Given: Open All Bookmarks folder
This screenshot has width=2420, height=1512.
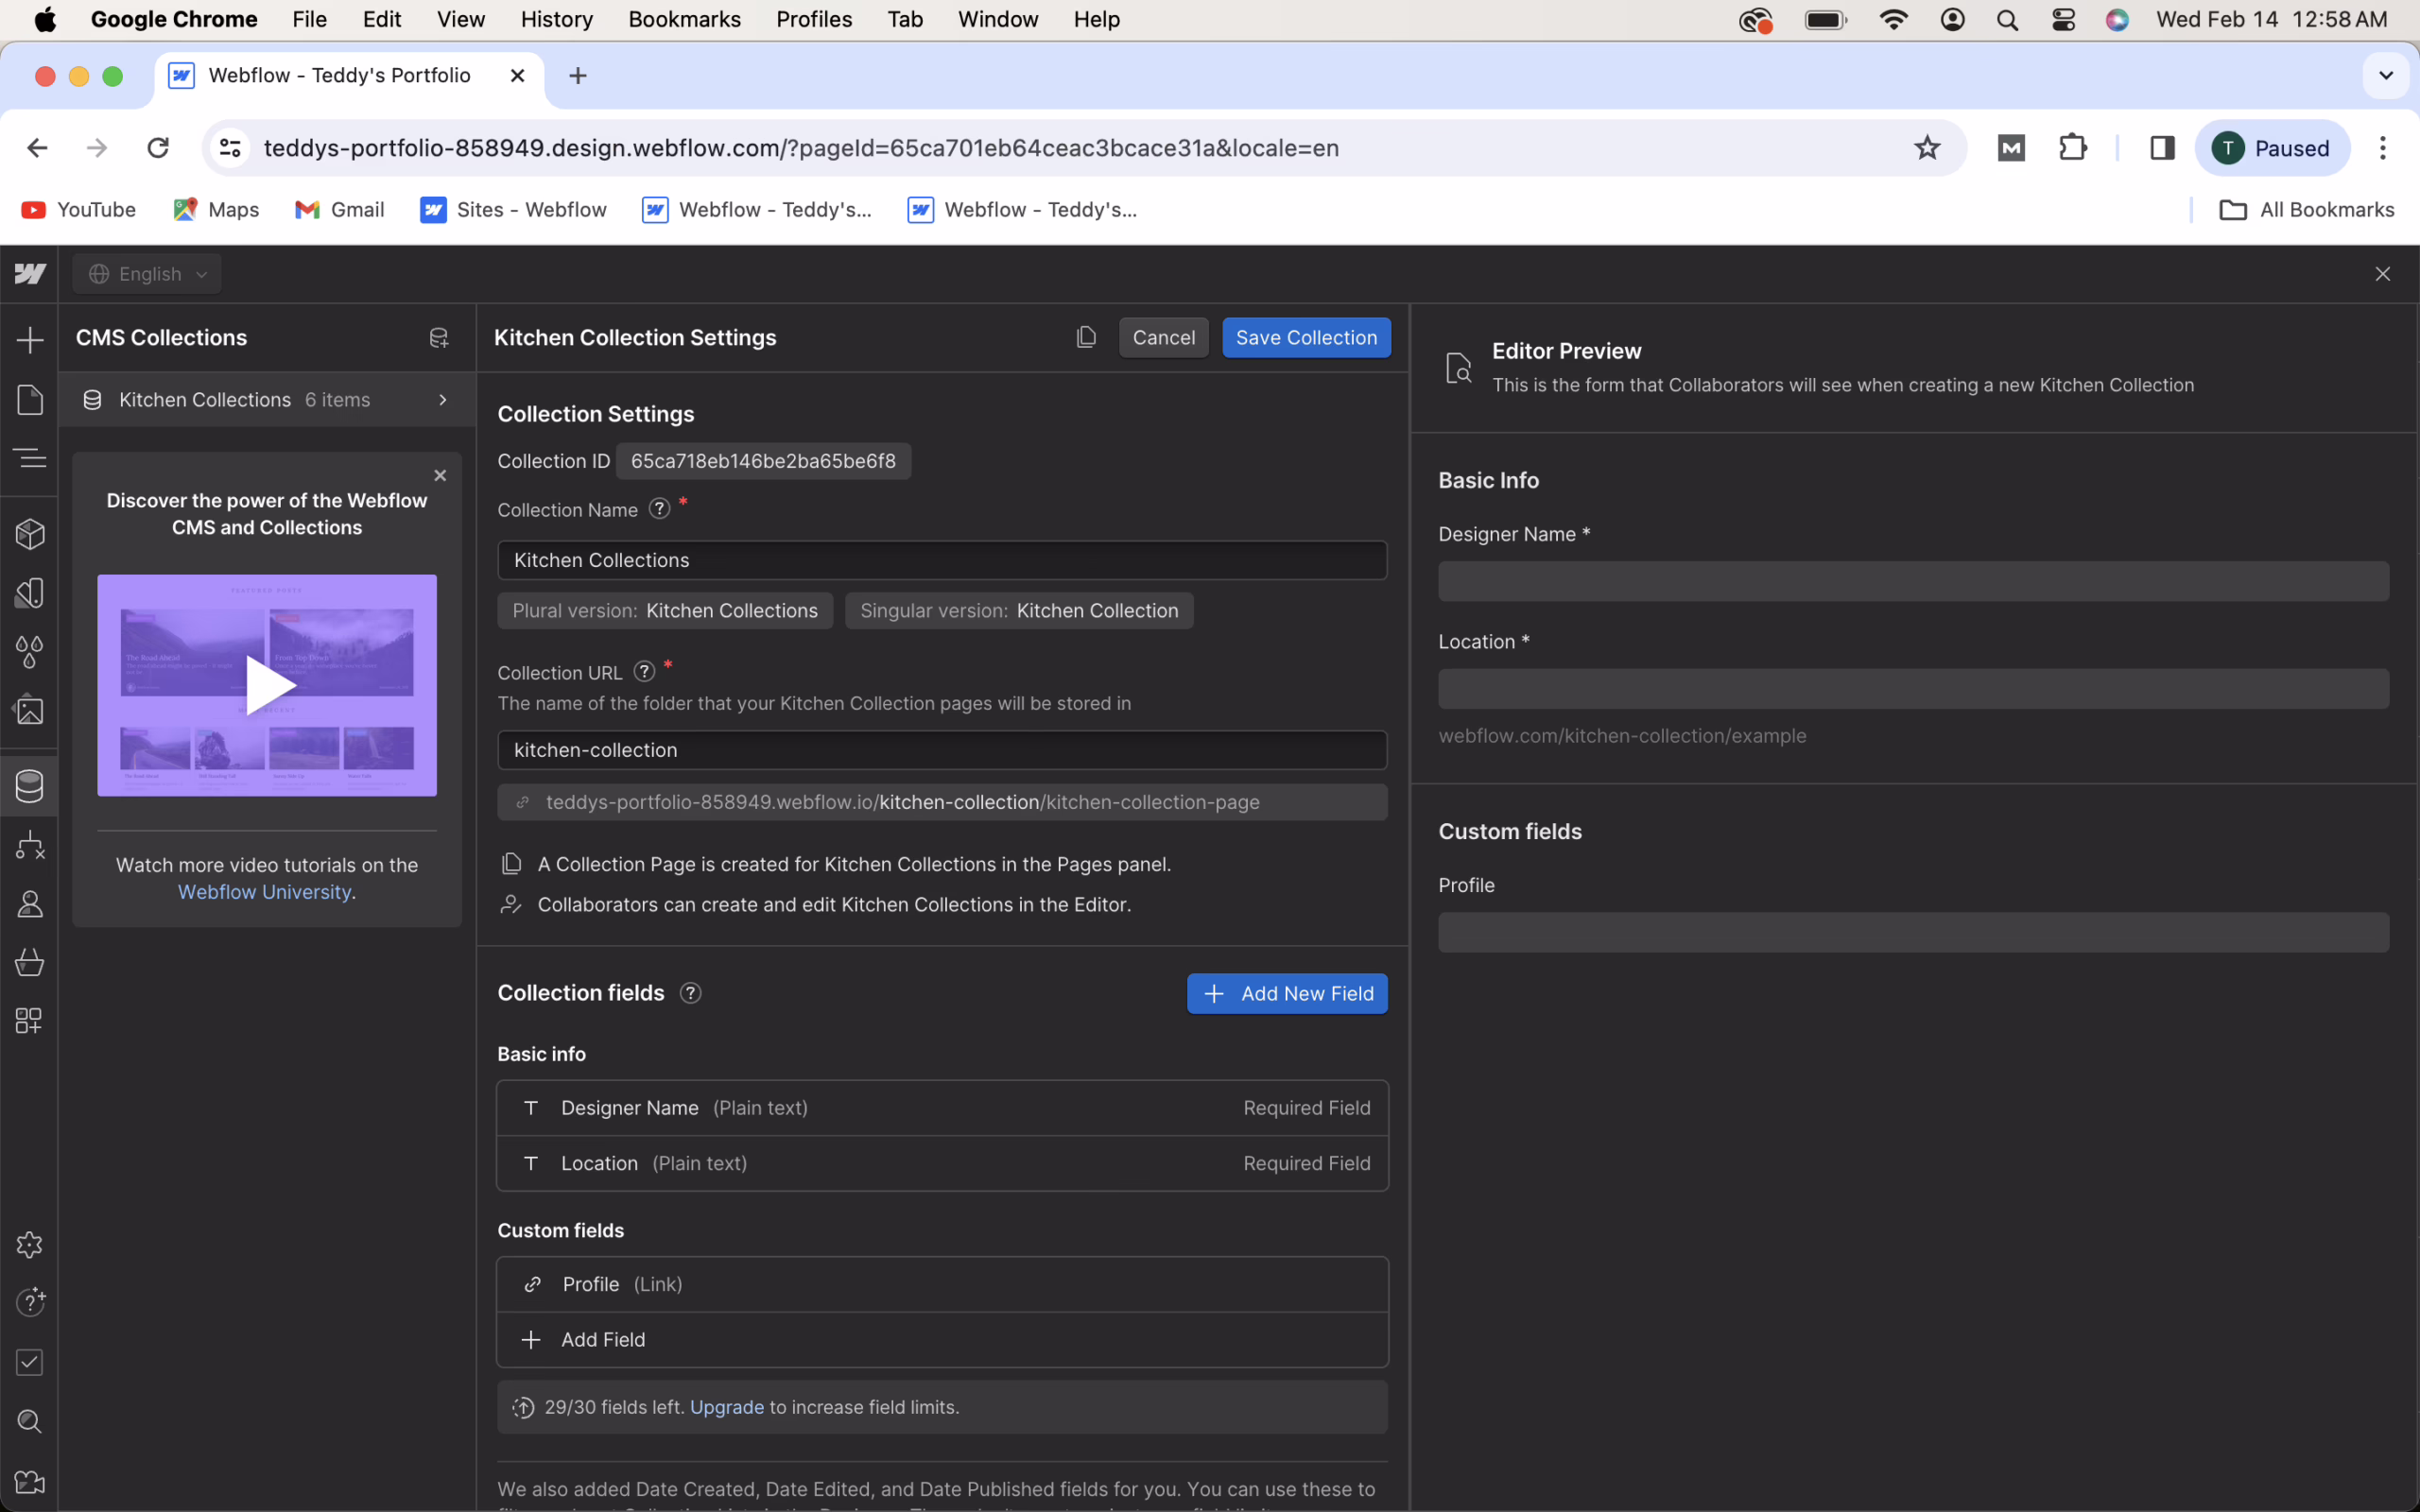Looking at the screenshot, I should 2307,210.
